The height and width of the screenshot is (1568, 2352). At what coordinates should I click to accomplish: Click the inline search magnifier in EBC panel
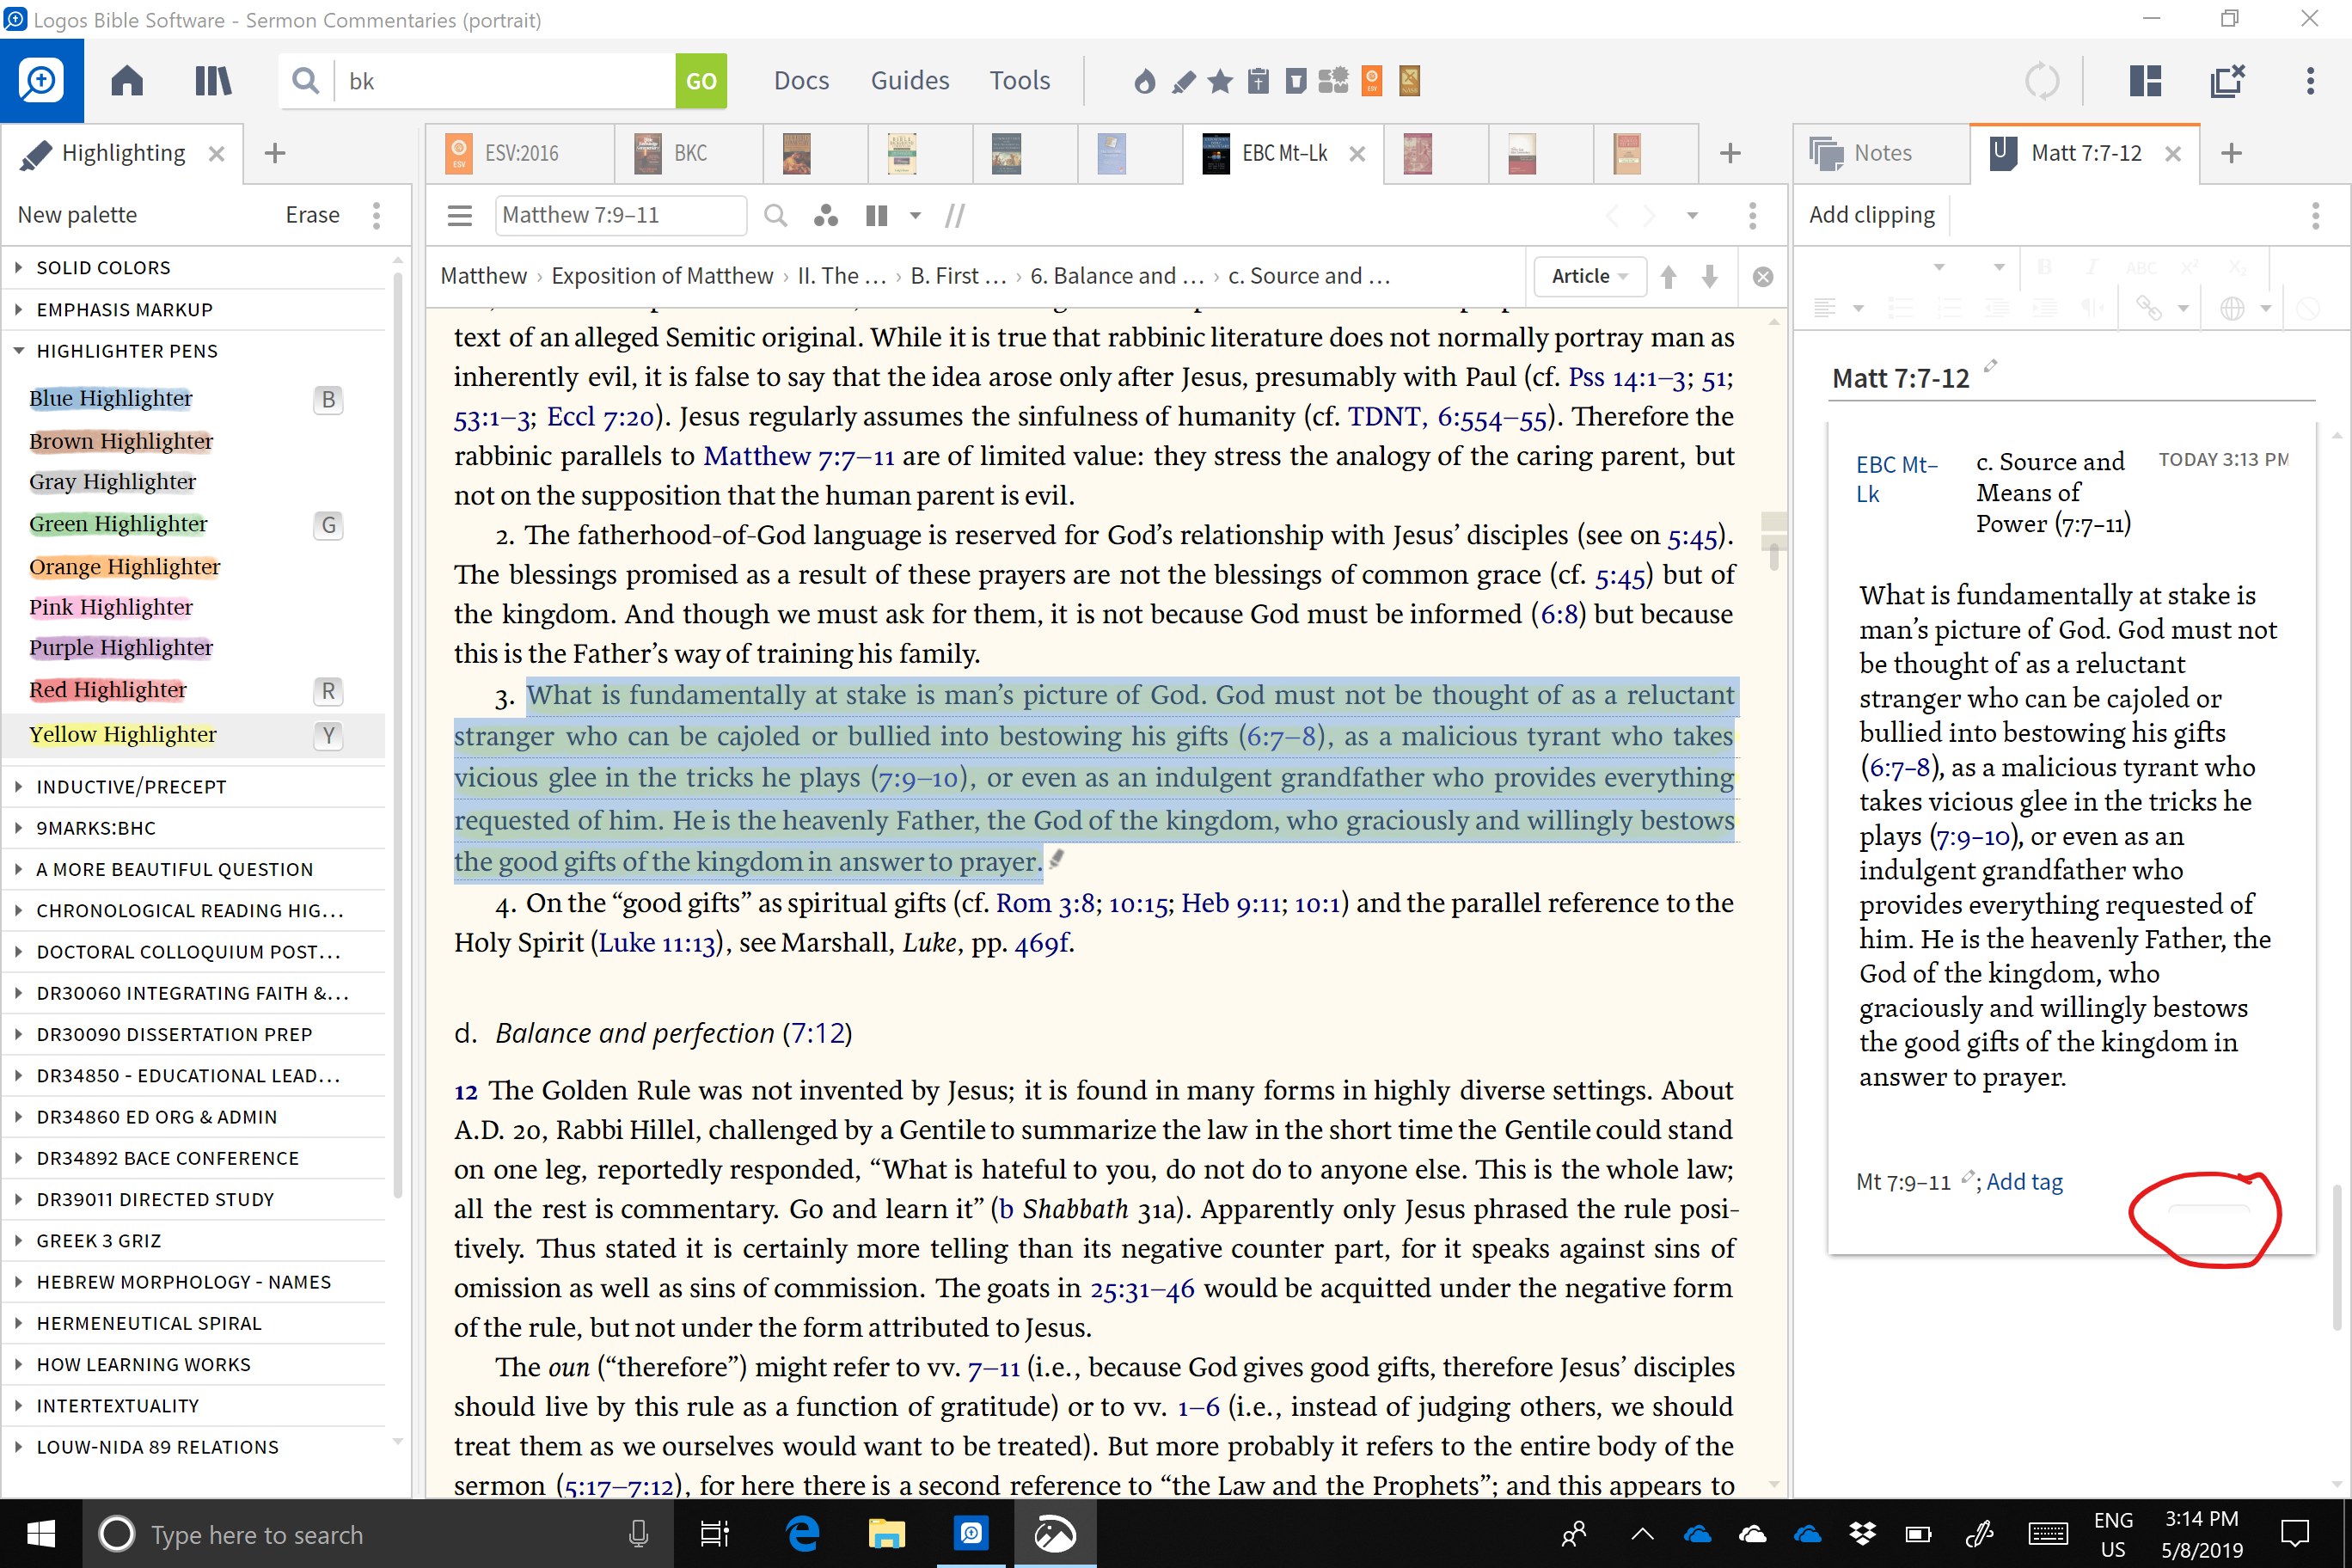(775, 215)
